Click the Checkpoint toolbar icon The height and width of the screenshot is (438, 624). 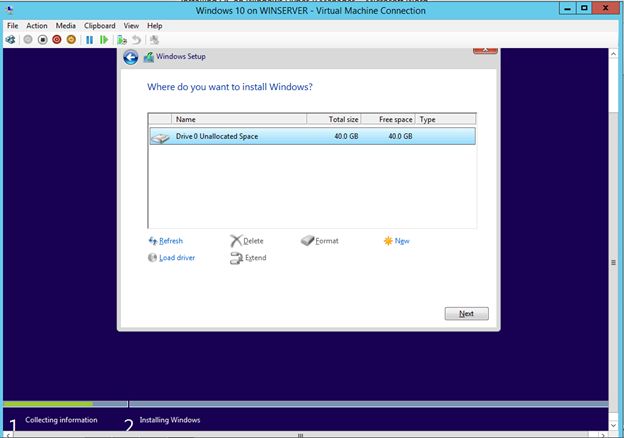tap(122, 40)
